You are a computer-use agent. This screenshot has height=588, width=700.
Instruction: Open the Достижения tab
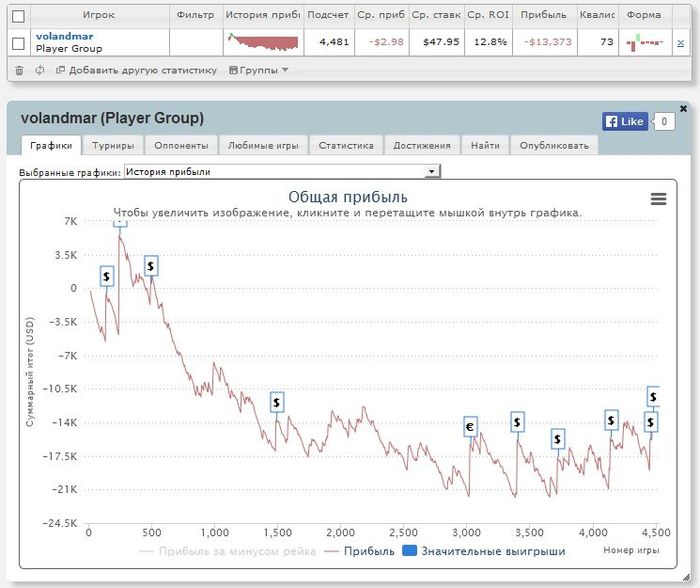[x=422, y=146]
